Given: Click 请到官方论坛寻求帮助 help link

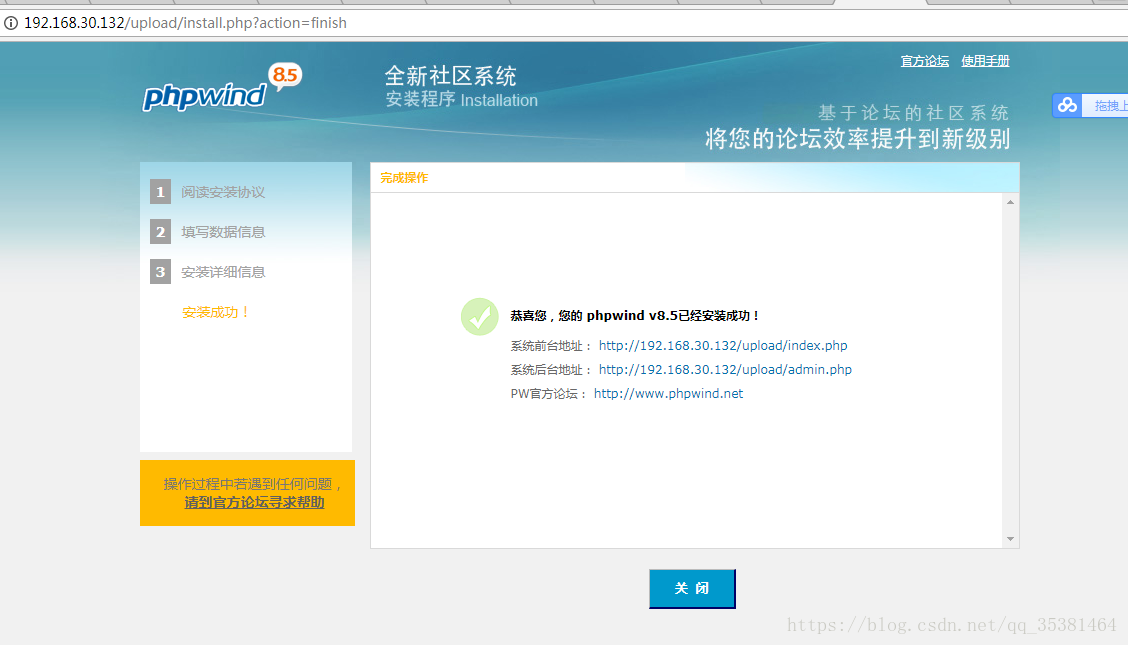Looking at the screenshot, I should coord(255,503).
